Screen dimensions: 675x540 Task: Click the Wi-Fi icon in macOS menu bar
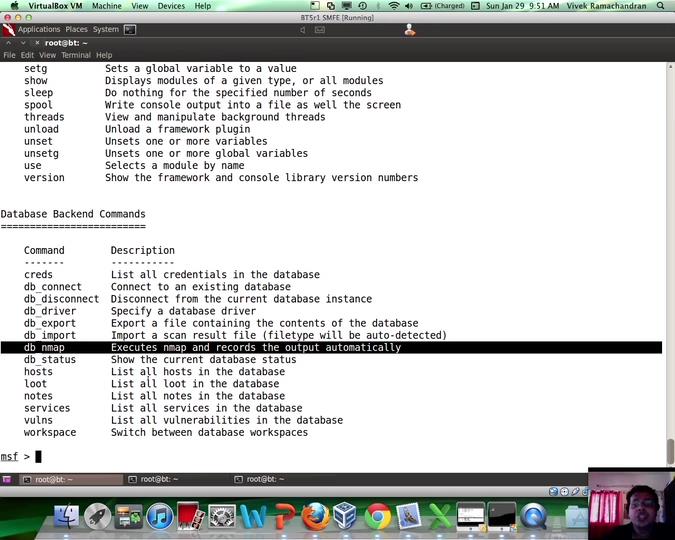click(x=393, y=6)
